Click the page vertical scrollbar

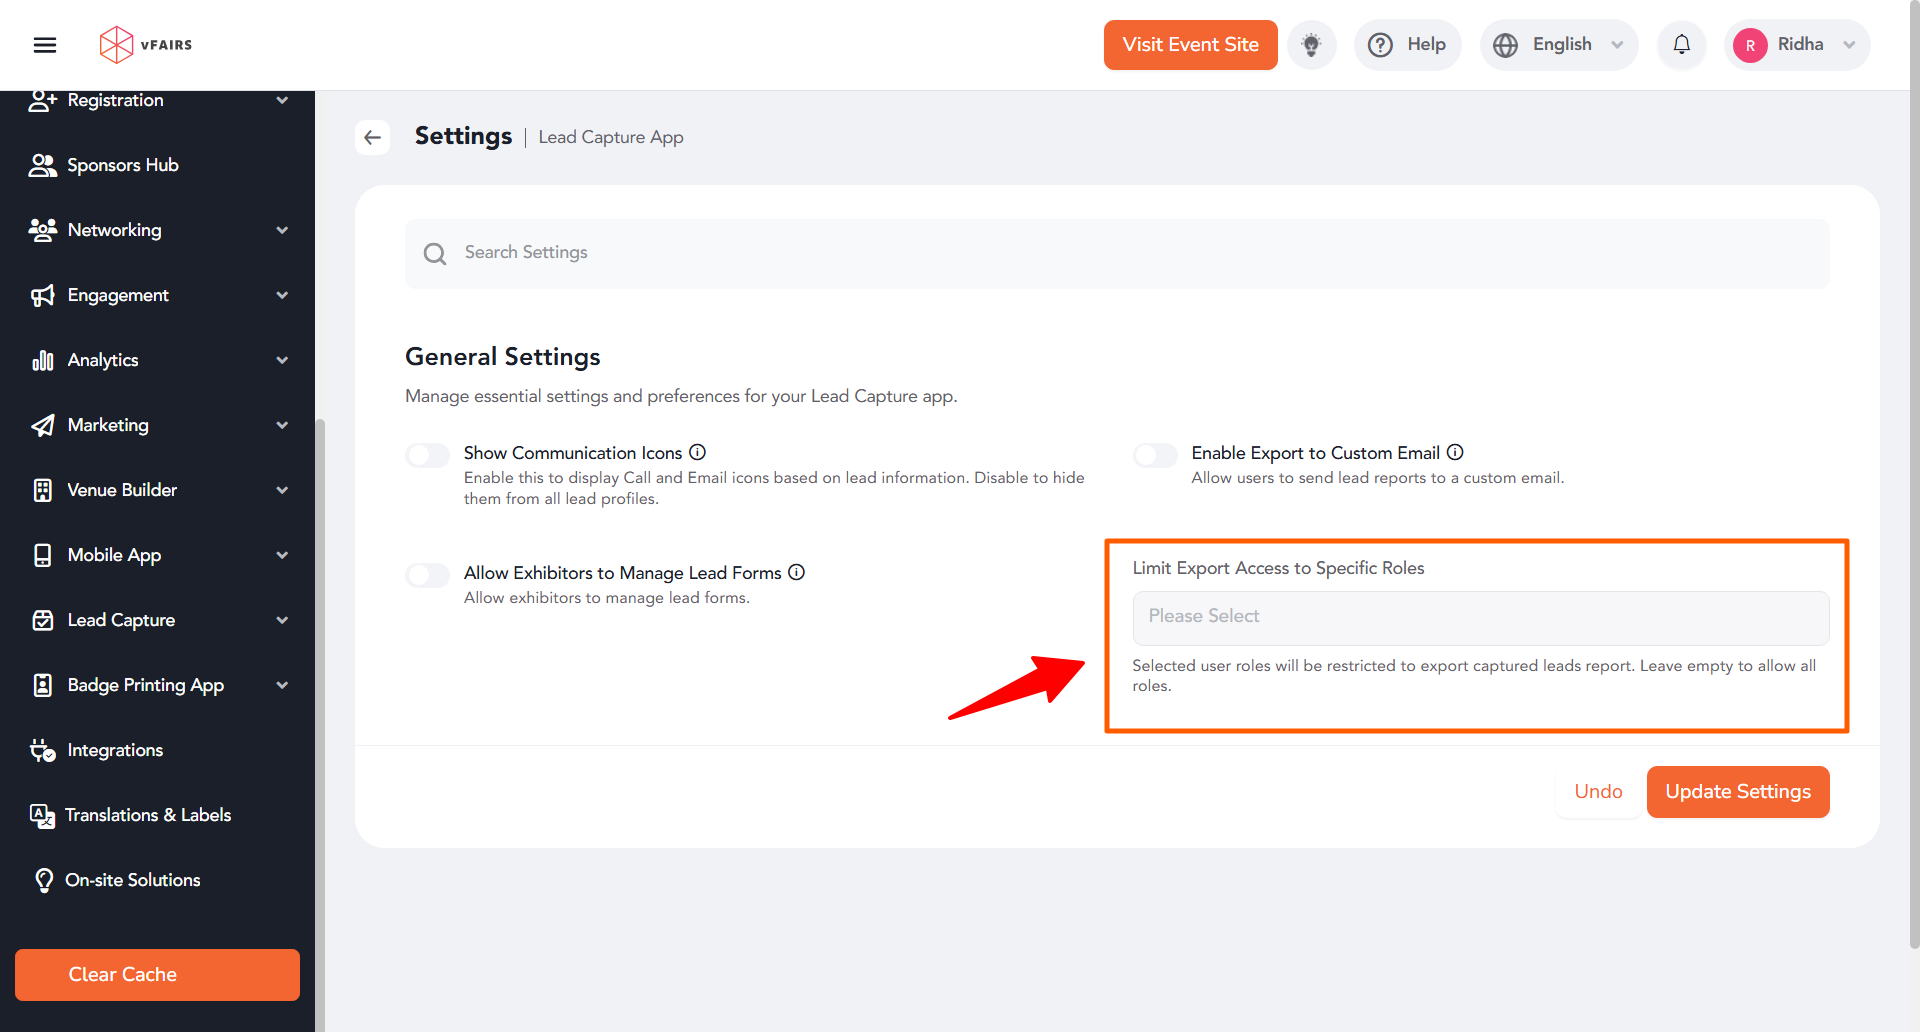click(x=1914, y=475)
